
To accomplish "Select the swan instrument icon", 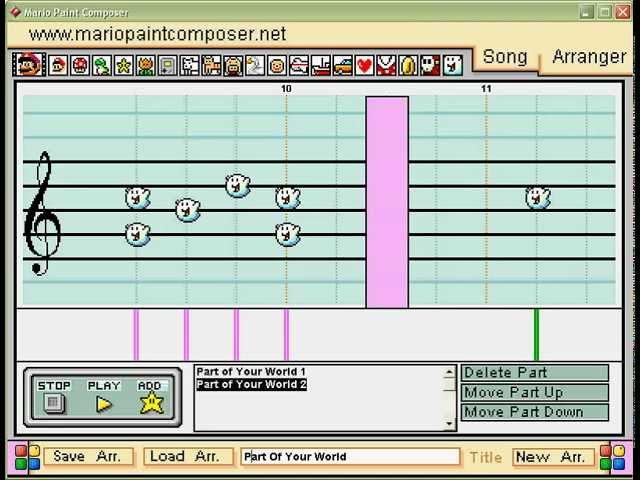I will [x=255, y=65].
